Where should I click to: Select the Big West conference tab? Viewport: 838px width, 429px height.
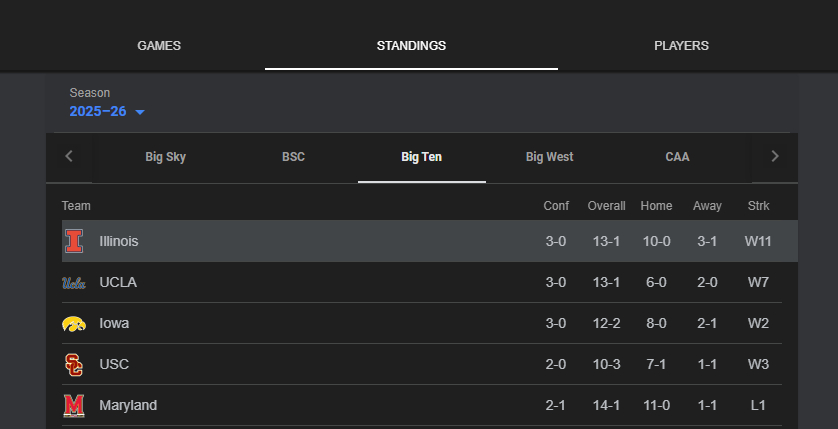tap(549, 157)
